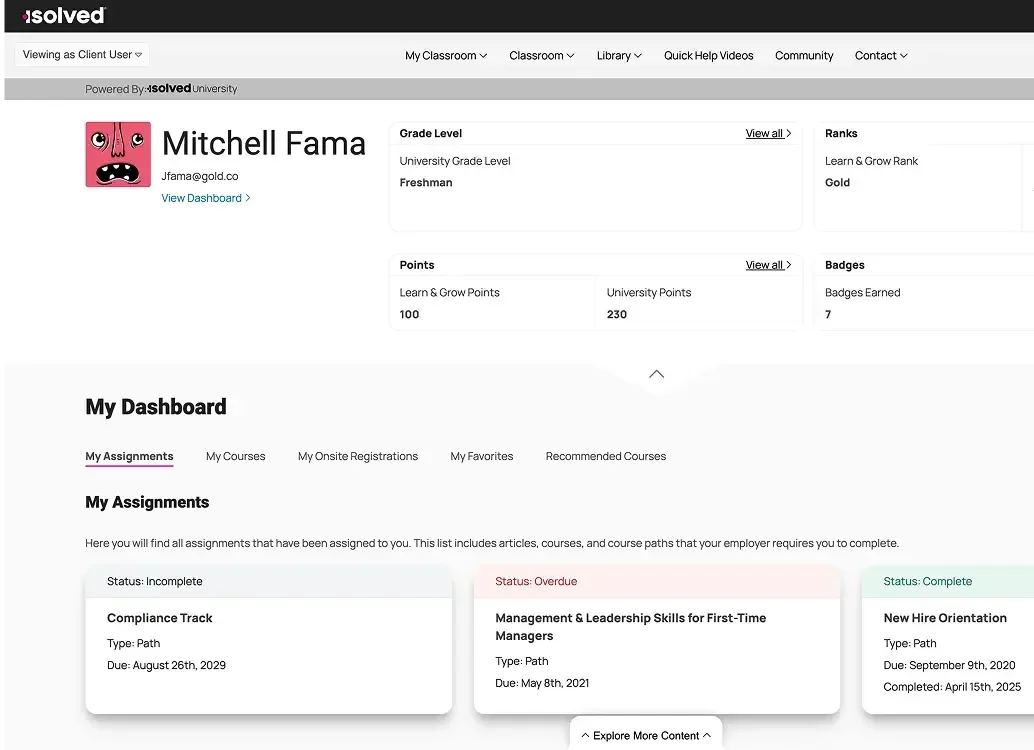Open Management & Leadership Skills assignment
This screenshot has width=1034, height=750.
click(657, 639)
